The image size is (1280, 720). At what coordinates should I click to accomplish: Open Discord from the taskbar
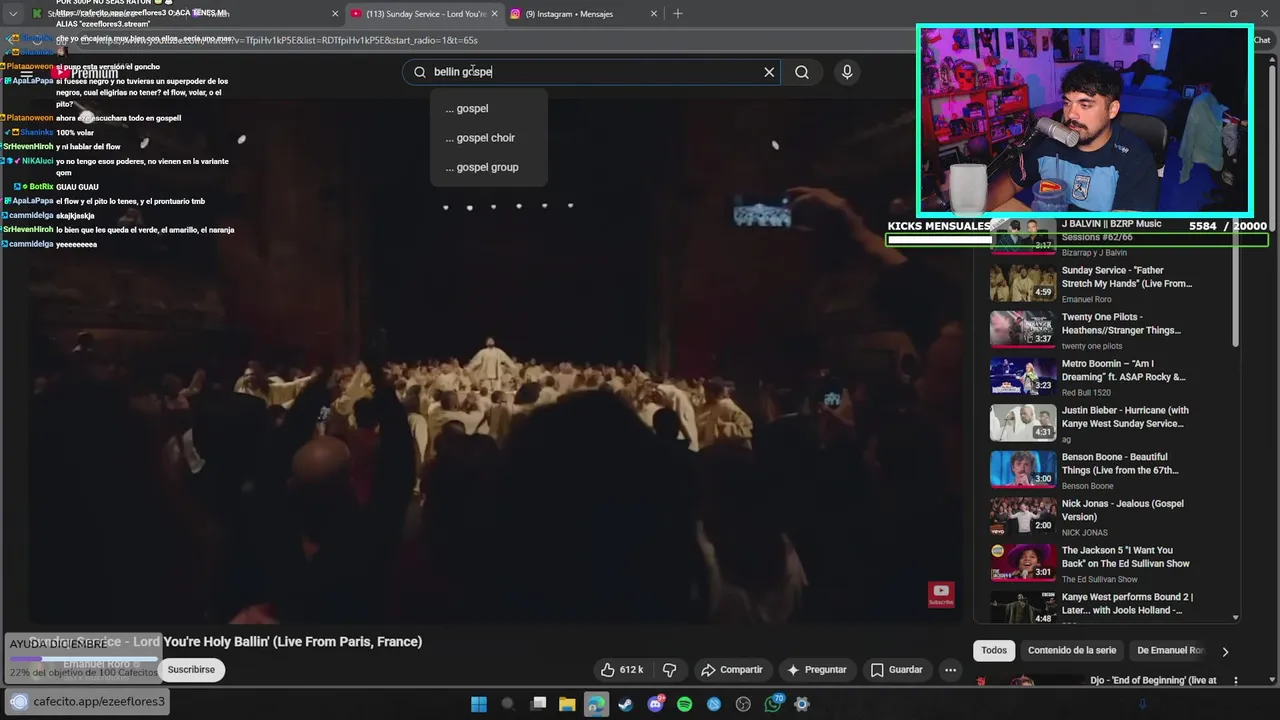point(656,704)
